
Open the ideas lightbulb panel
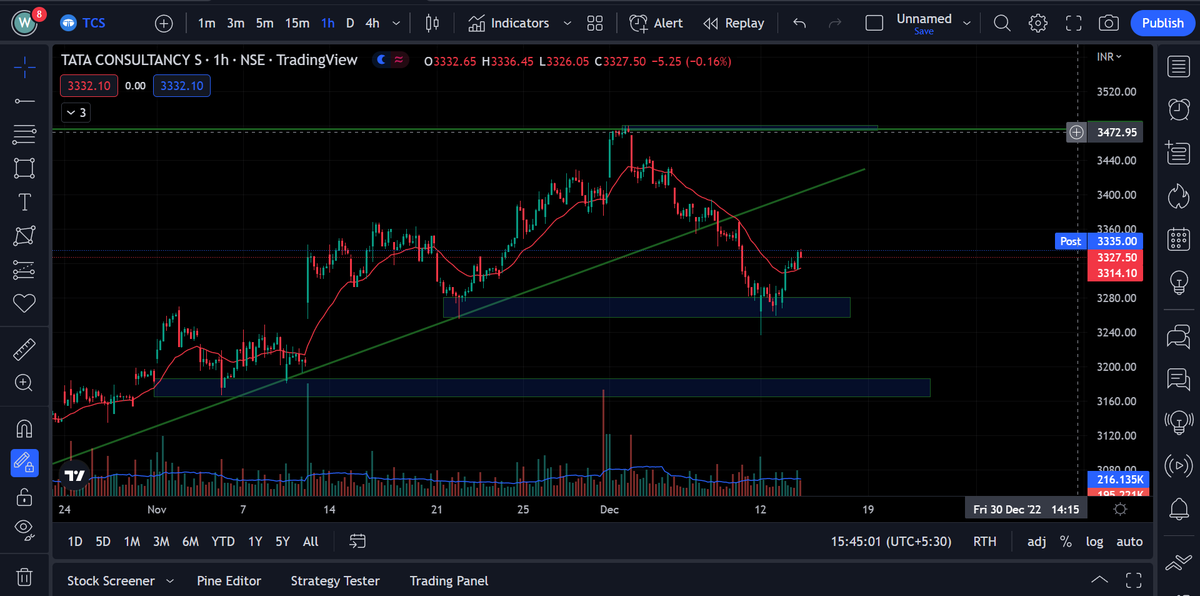coord(1178,282)
